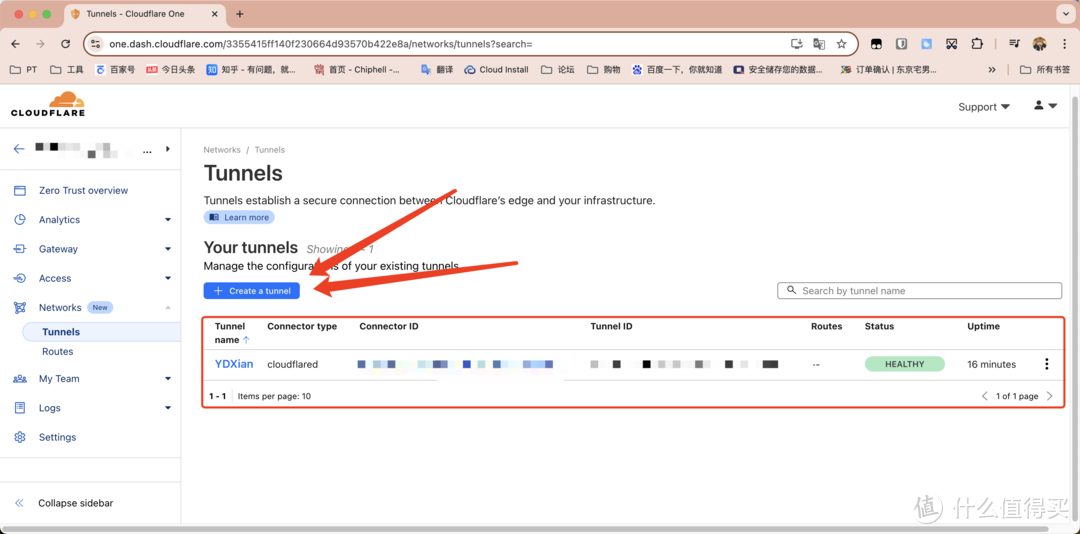Open the user account menu icon
1080x534 pixels.
coord(1044,106)
